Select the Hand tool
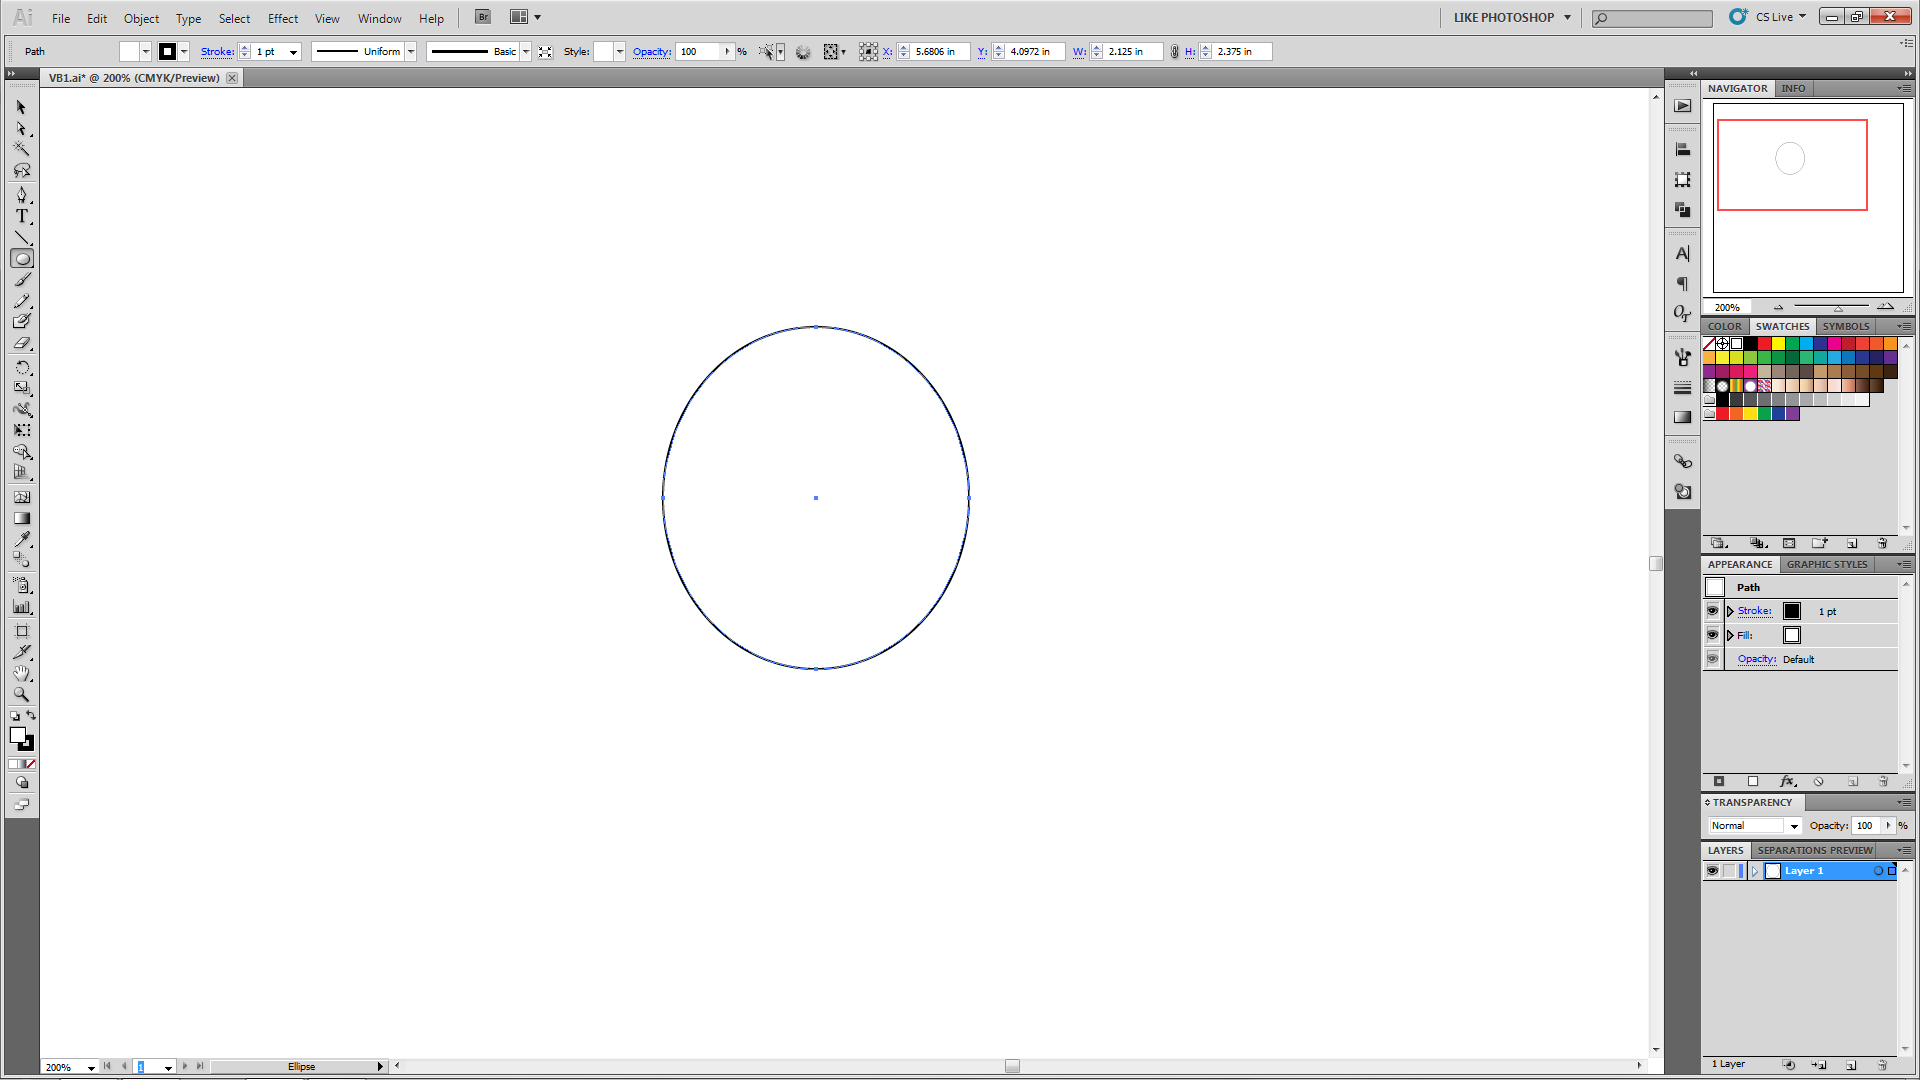1920x1080 pixels. (22, 673)
